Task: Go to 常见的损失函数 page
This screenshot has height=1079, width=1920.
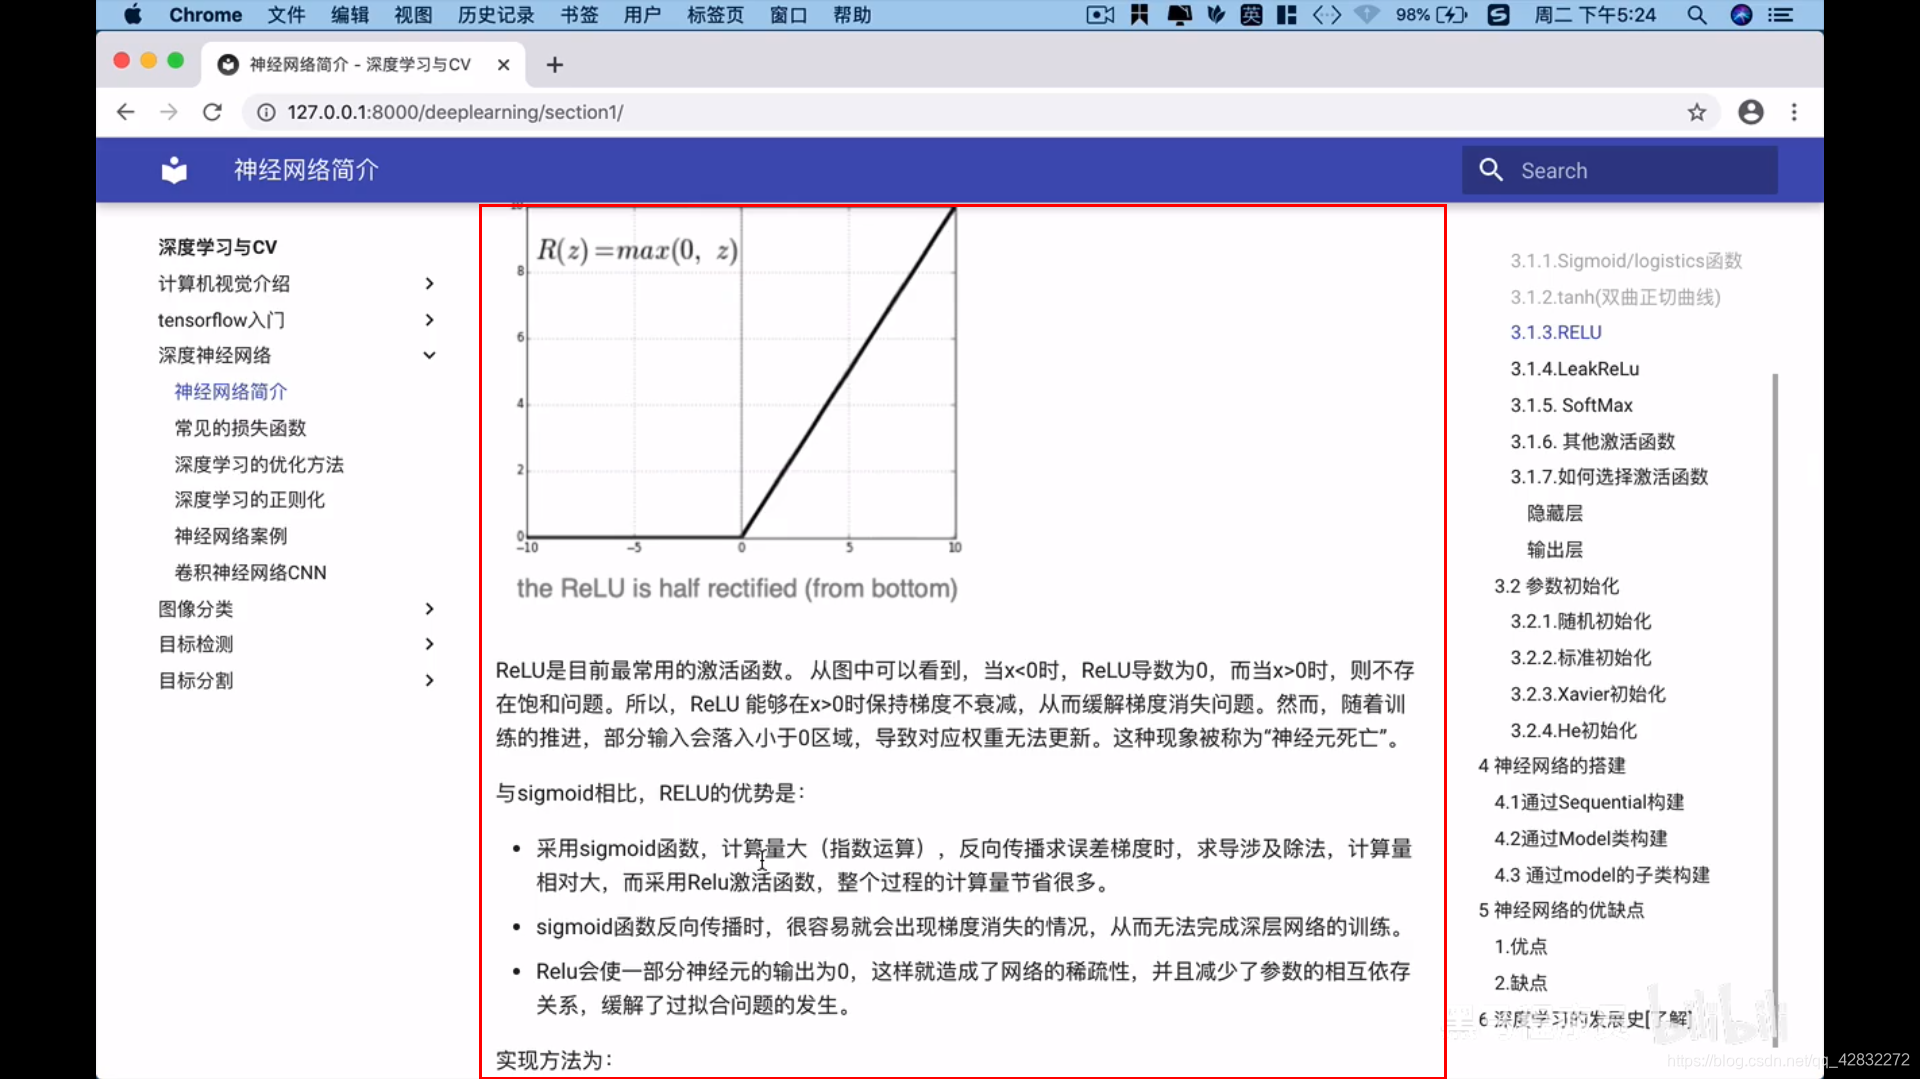Action: click(240, 428)
